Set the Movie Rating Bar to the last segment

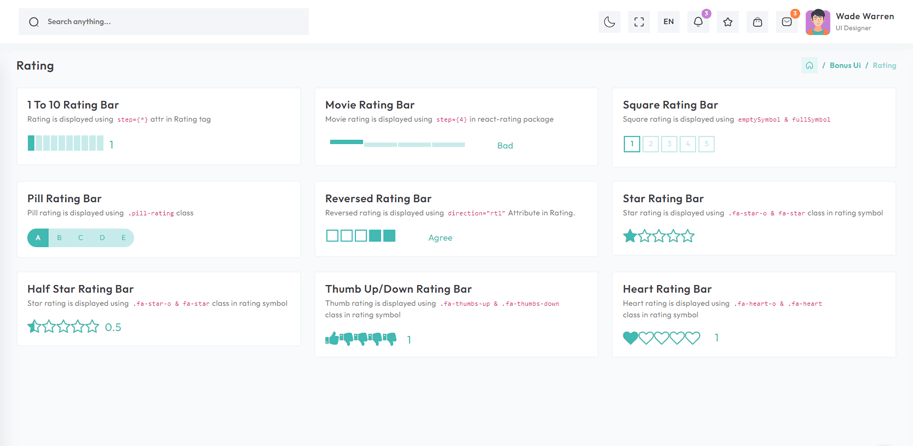click(x=448, y=144)
